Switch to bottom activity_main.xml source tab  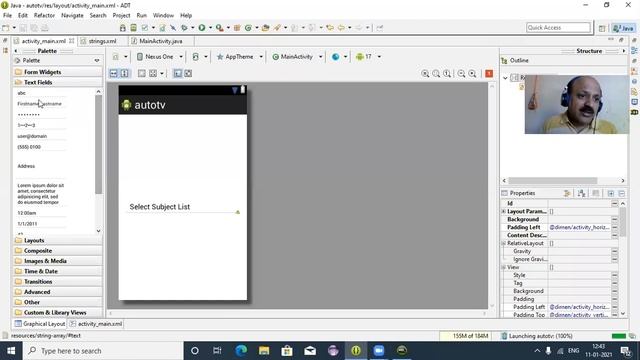96,324
